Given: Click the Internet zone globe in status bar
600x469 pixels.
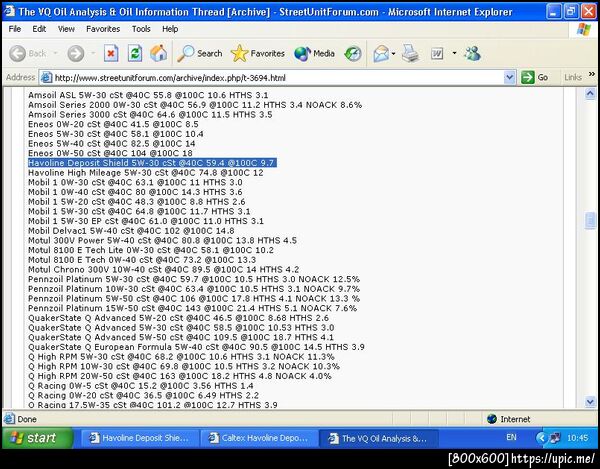Looking at the screenshot, I should 492,419.
